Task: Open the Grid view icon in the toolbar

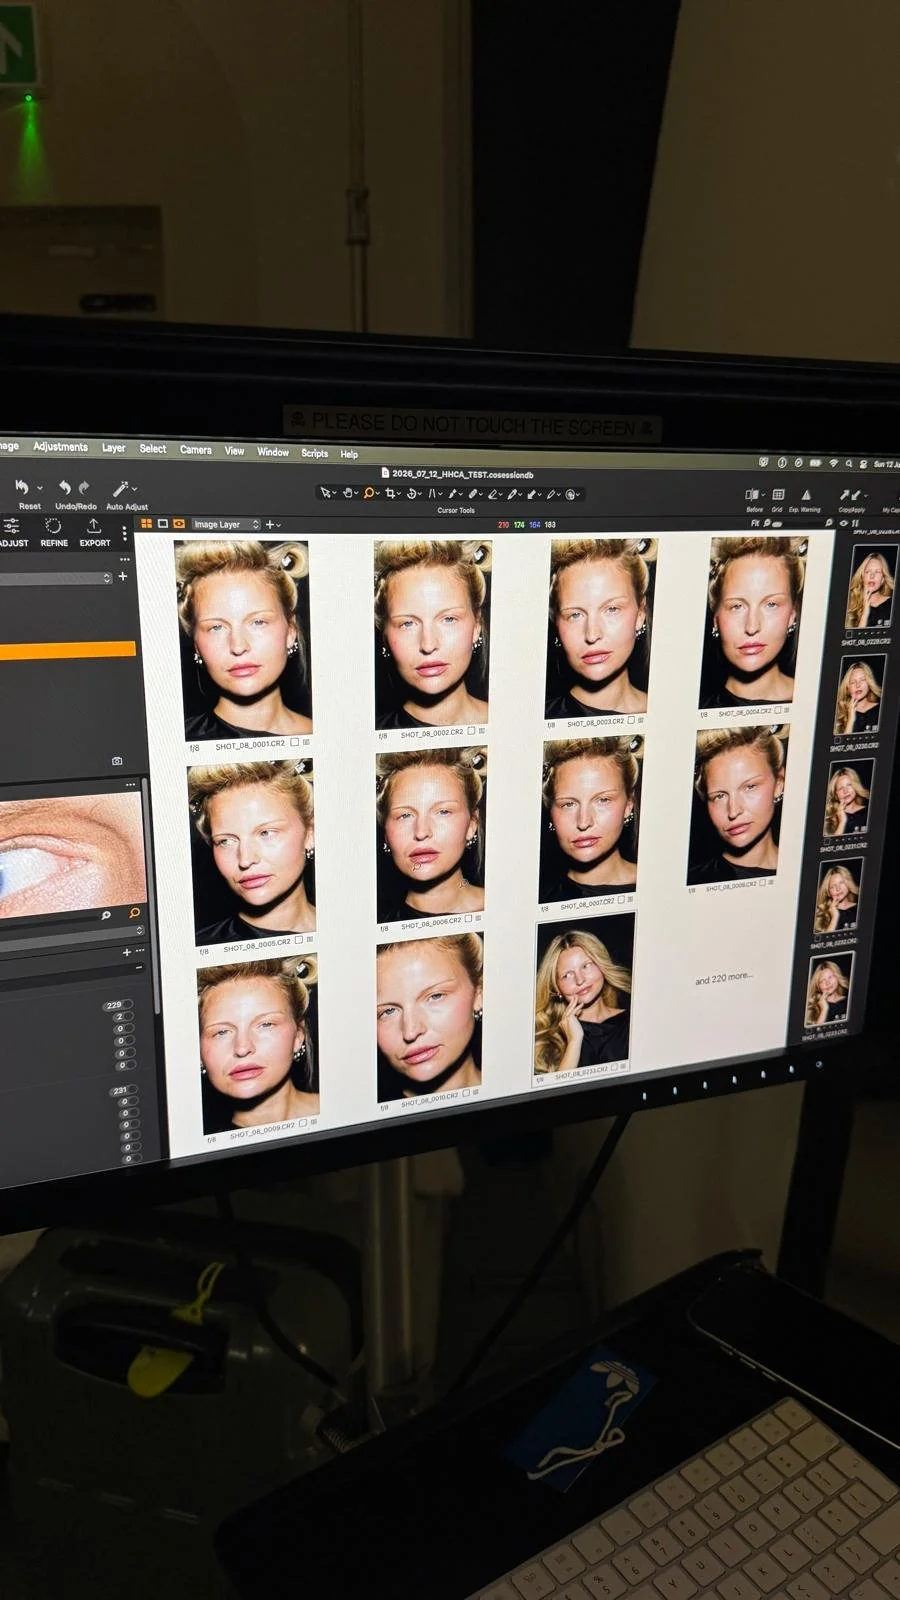Action: coord(778,495)
